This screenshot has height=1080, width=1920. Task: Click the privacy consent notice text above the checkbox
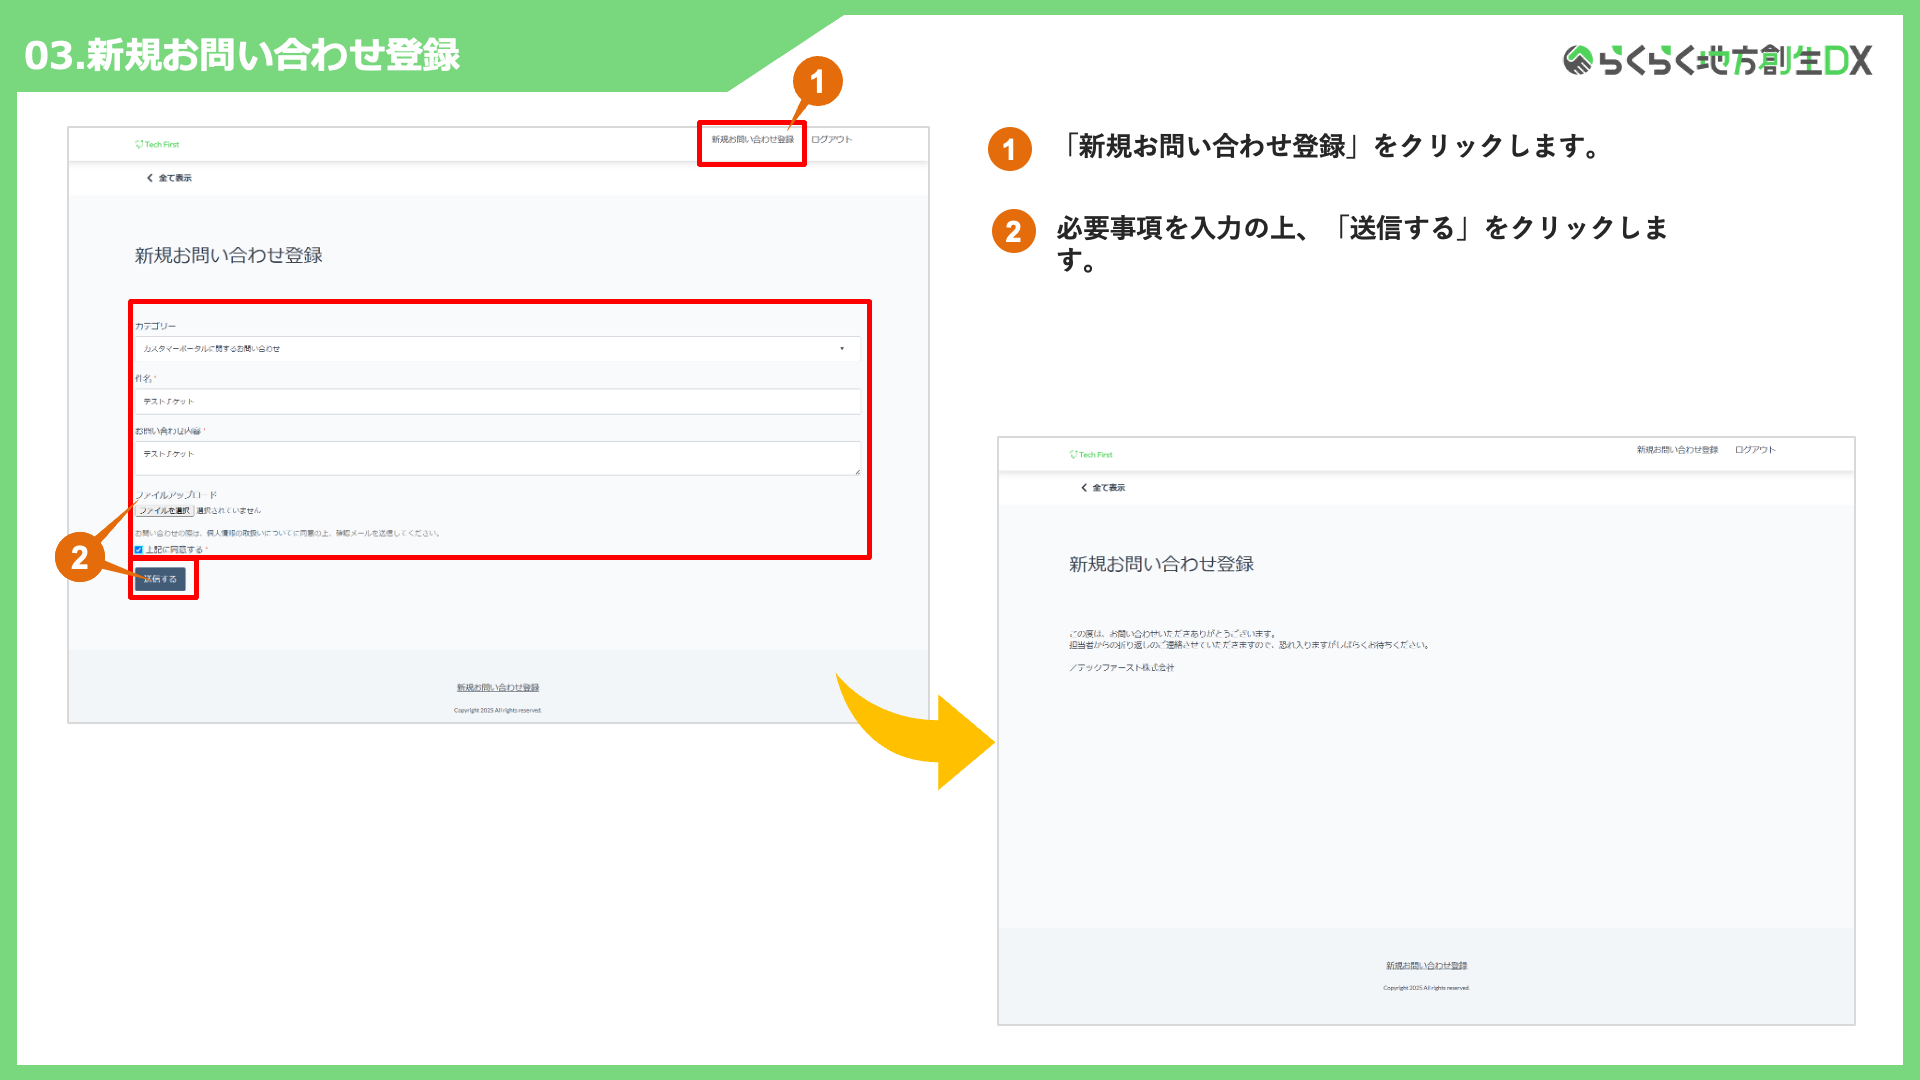point(288,534)
